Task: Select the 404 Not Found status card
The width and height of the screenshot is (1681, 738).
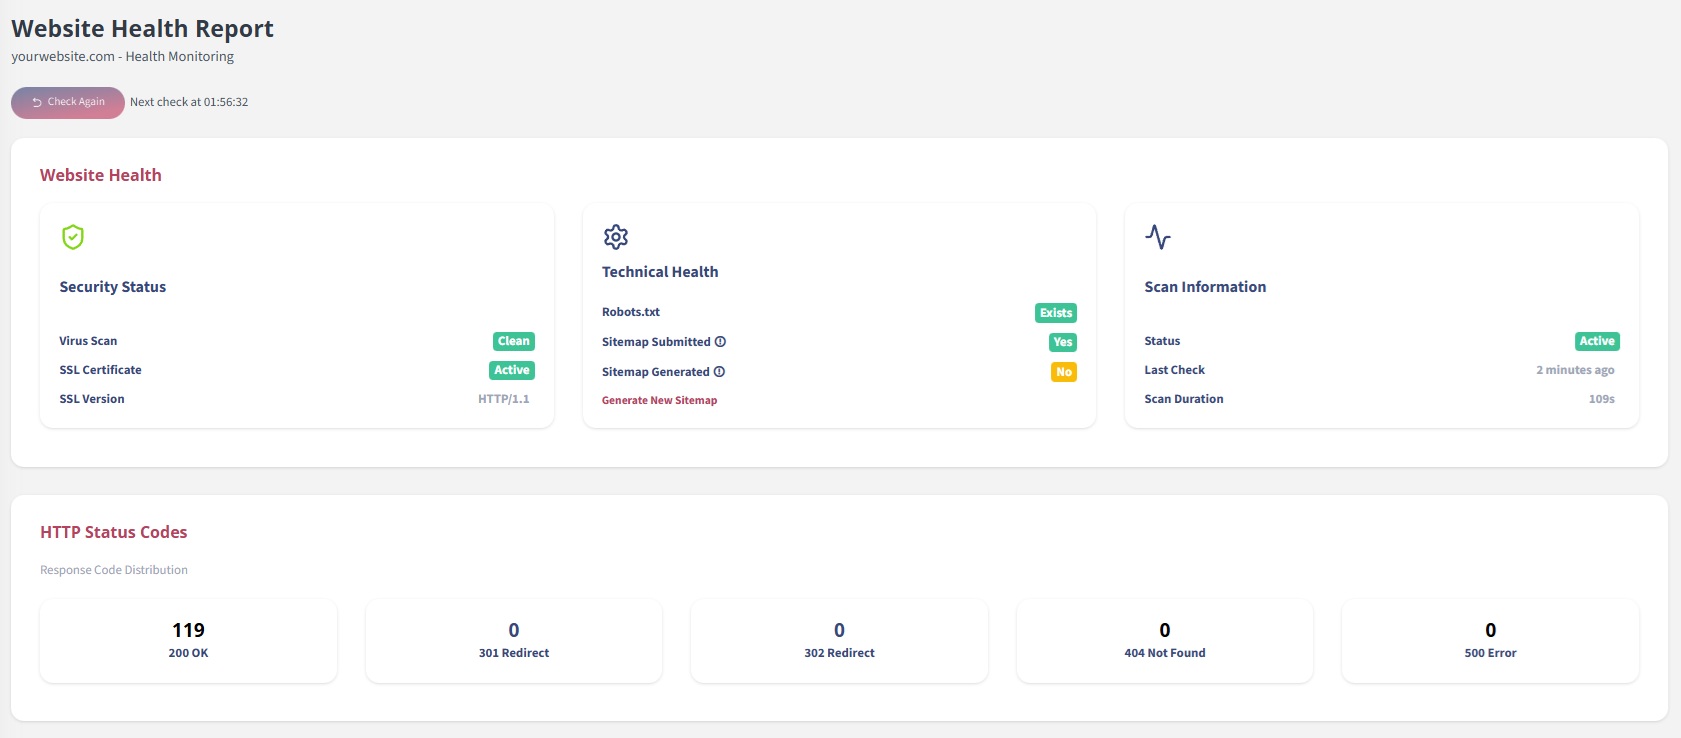Action: [1164, 640]
